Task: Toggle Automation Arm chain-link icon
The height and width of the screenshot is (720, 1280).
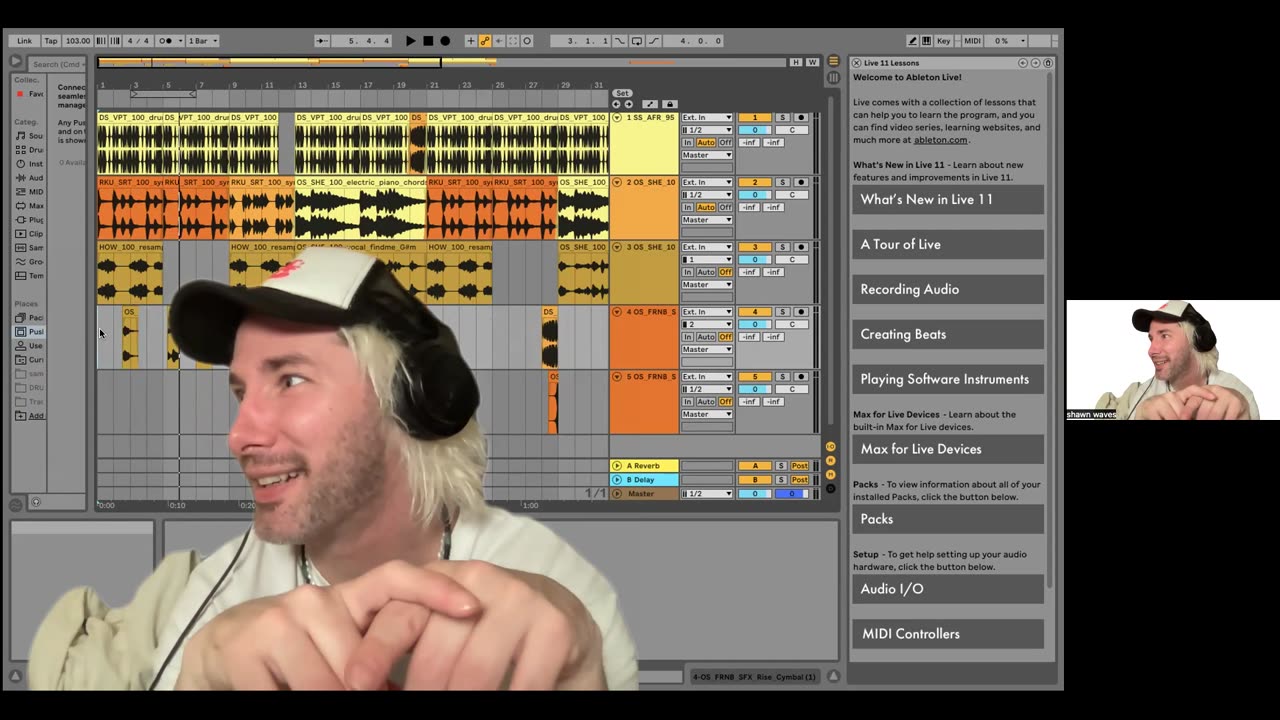Action: (x=484, y=41)
